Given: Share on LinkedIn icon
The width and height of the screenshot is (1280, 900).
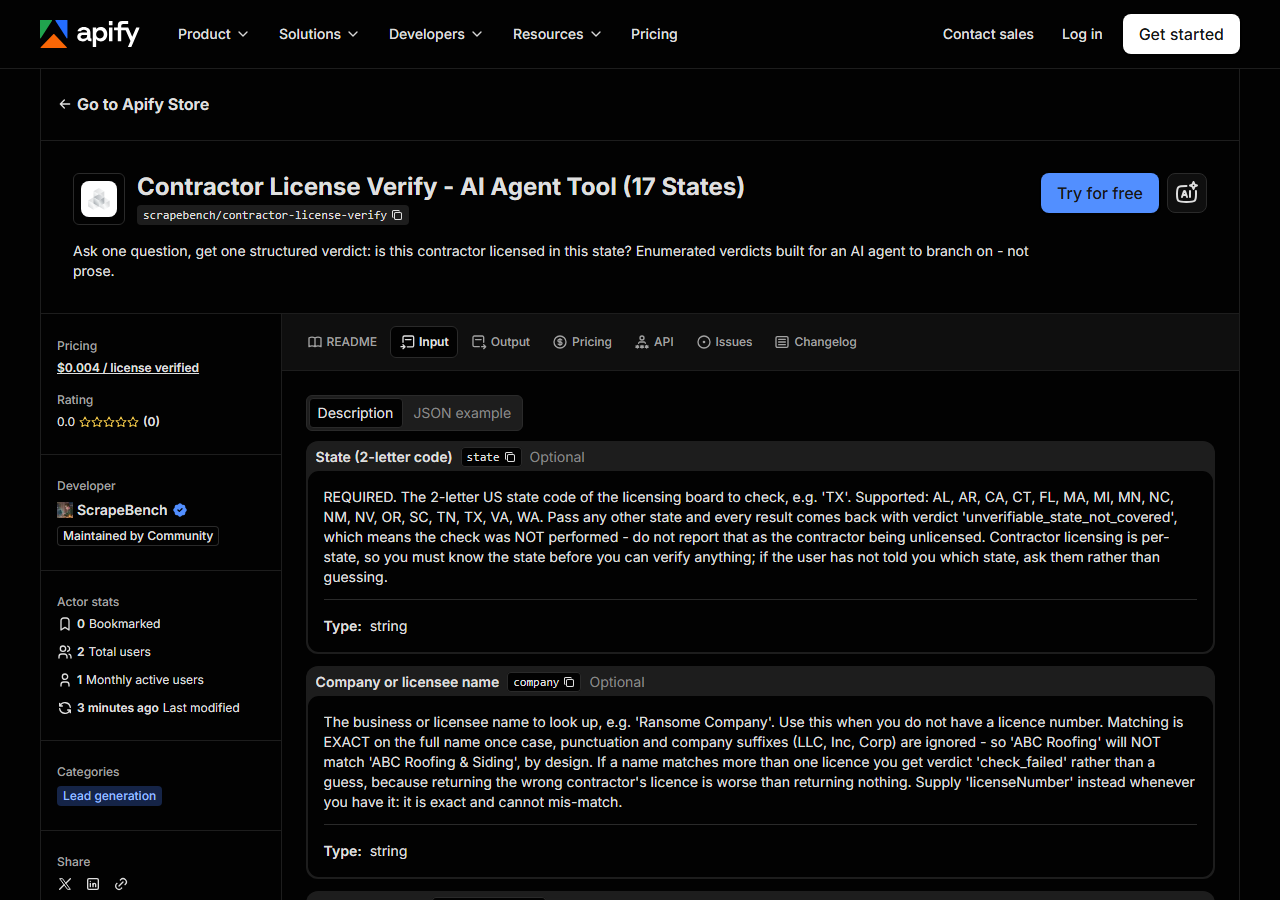Looking at the screenshot, I should (x=93, y=884).
